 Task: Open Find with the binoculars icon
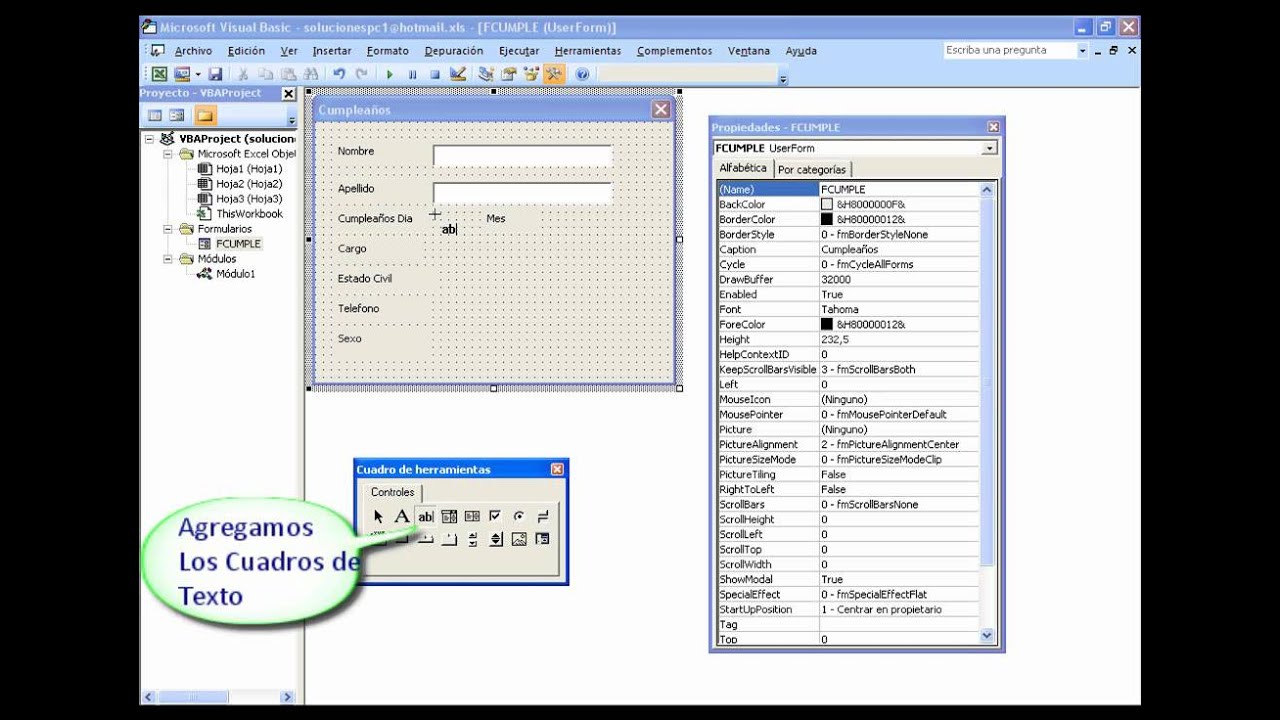[311, 74]
